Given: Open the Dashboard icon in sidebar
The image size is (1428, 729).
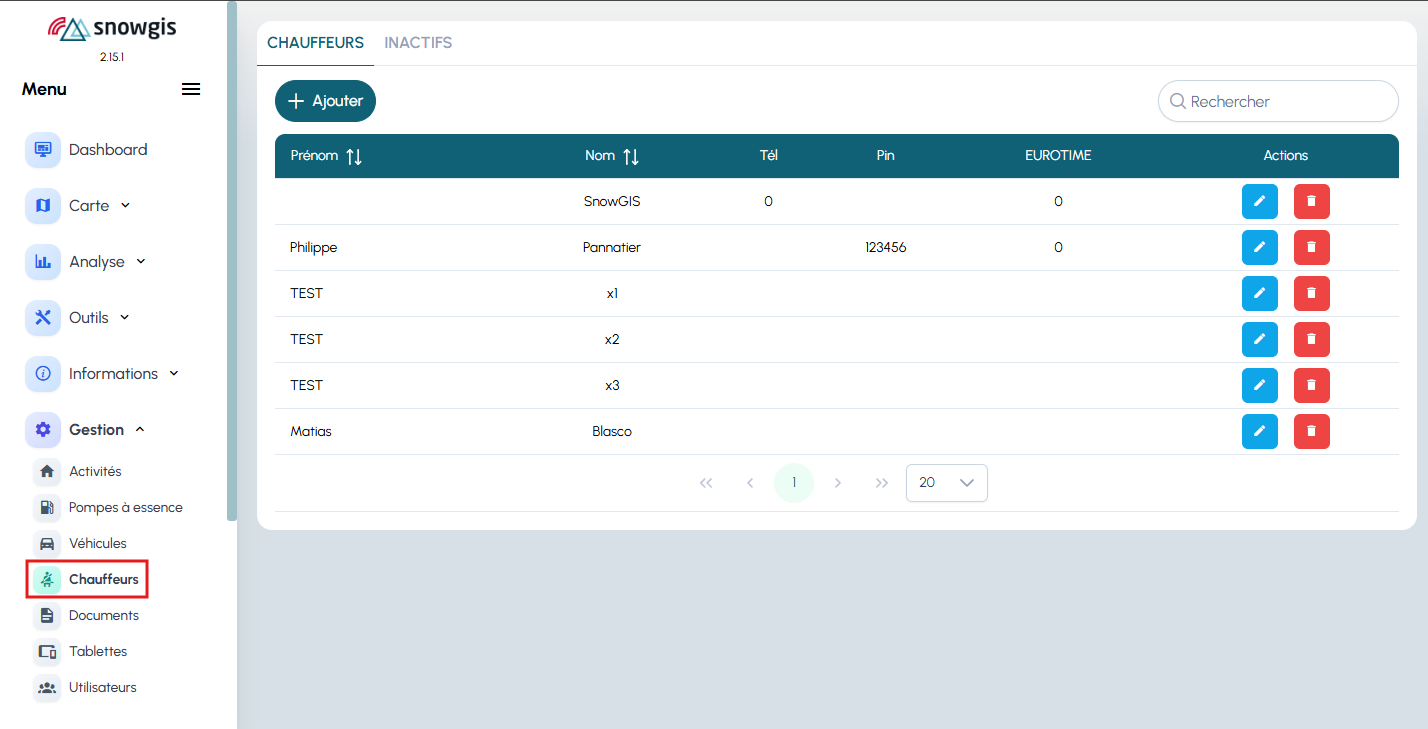Looking at the screenshot, I should tap(43, 150).
